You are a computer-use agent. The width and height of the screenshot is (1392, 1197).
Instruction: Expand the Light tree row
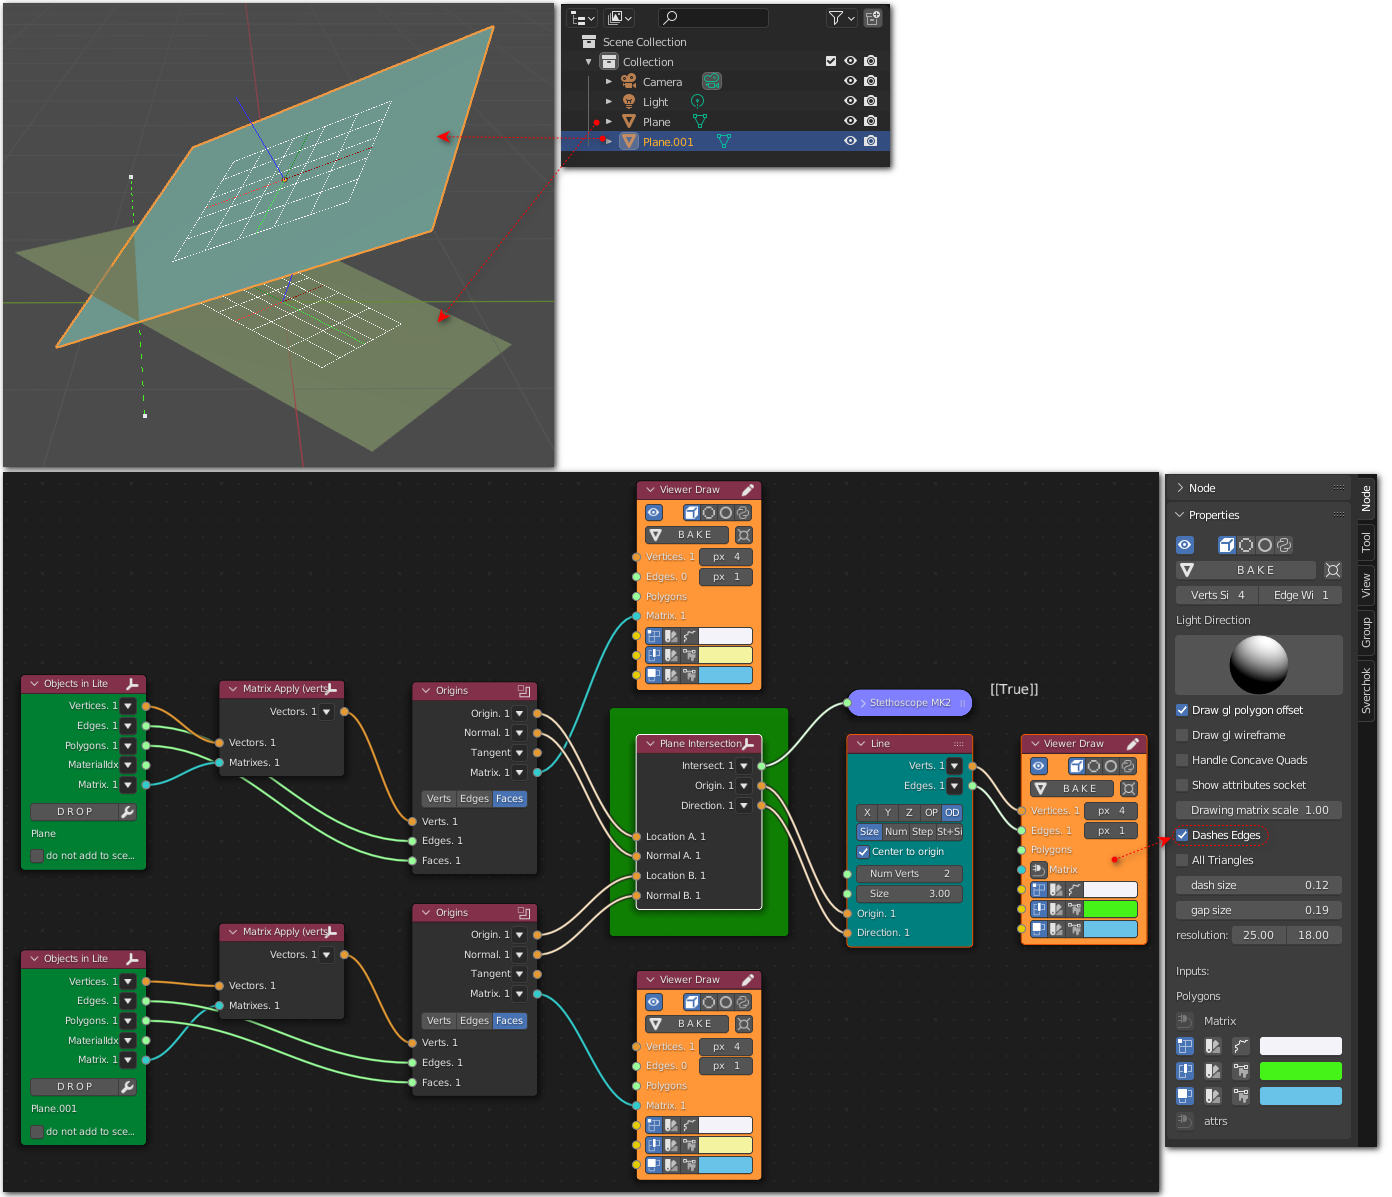tap(609, 101)
